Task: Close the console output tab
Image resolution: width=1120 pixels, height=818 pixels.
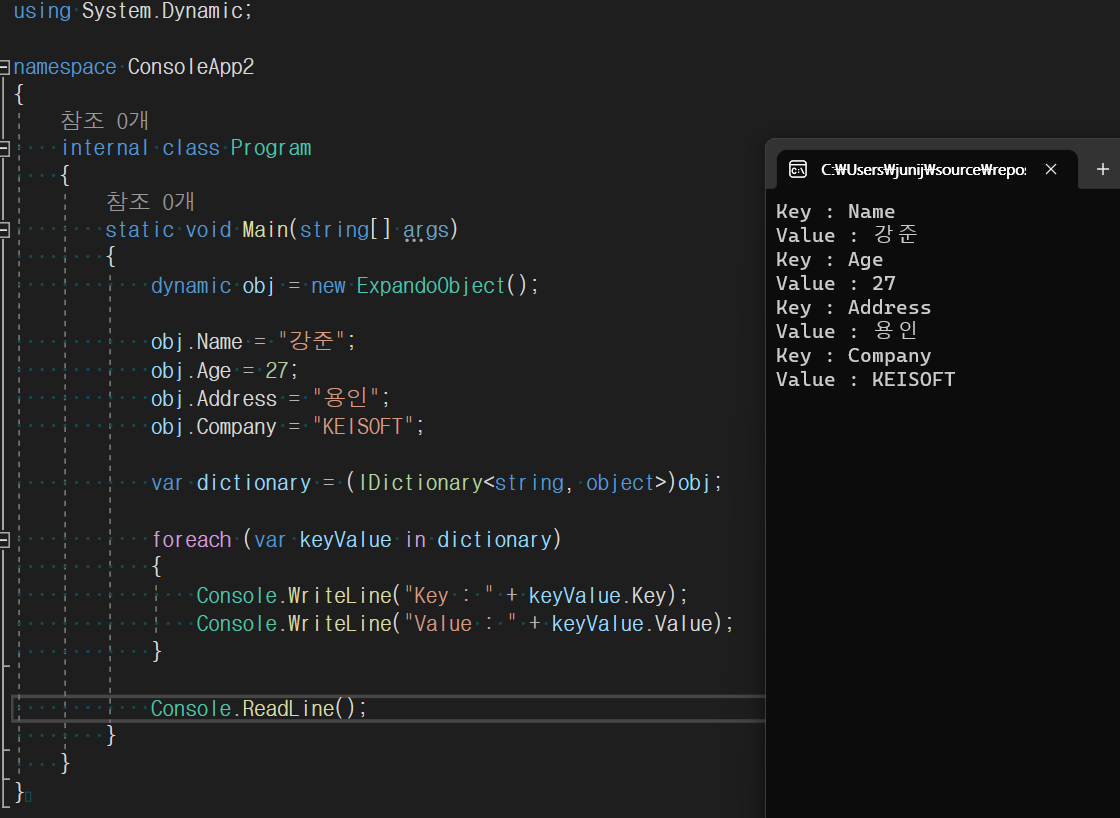Action: point(1051,169)
